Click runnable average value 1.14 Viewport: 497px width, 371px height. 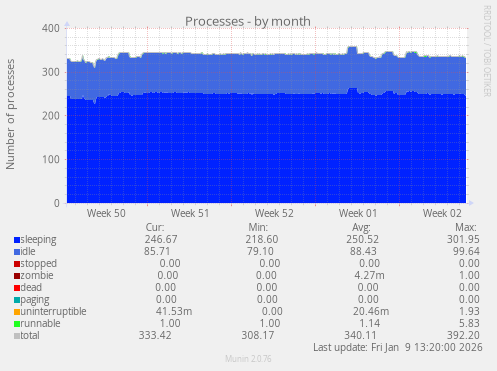tap(370, 323)
